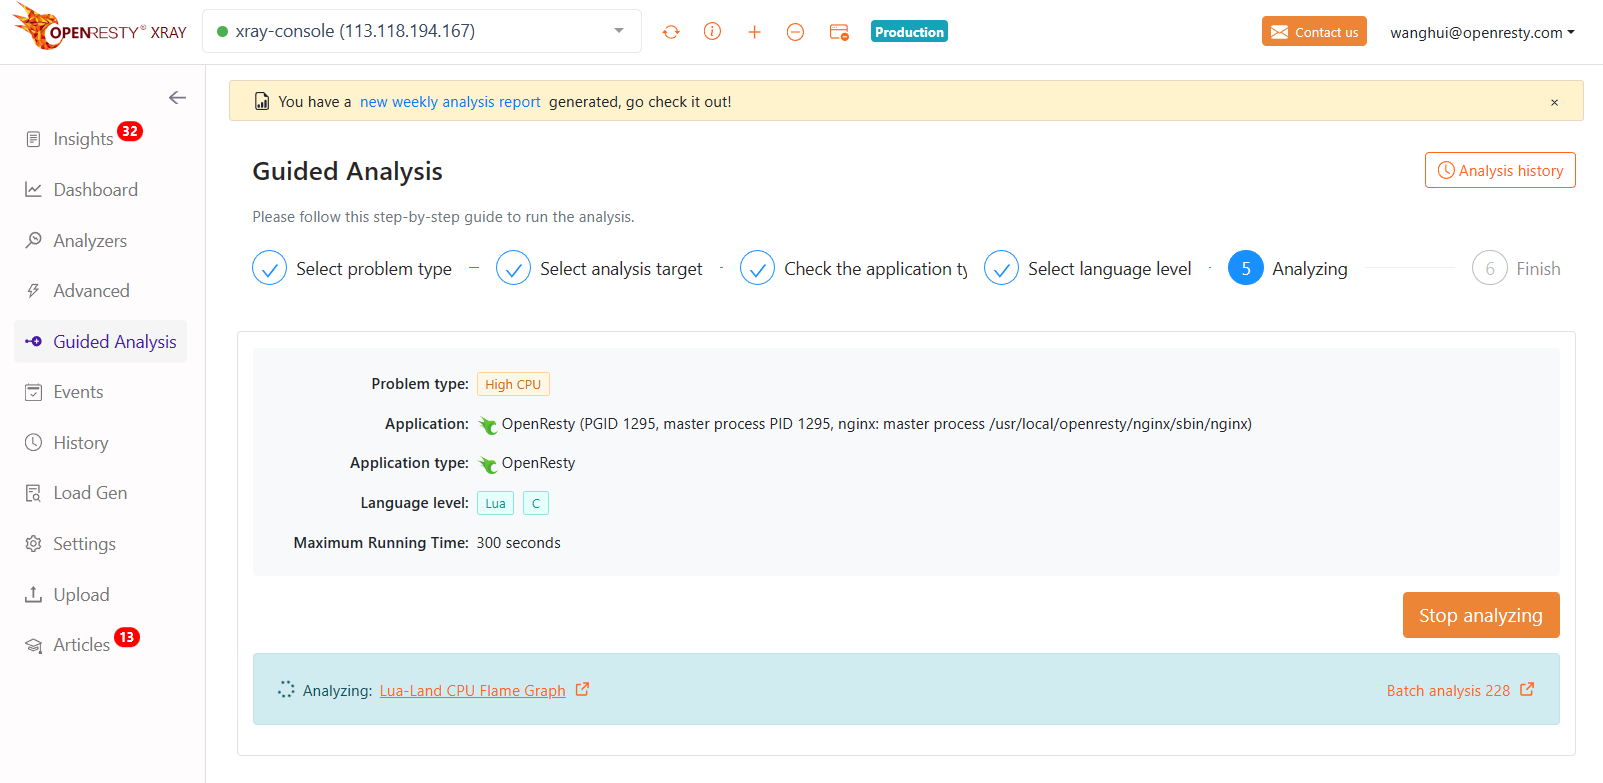This screenshot has width=1603, height=783.
Task: Click the Events calendar icon
Action: click(x=34, y=392)
